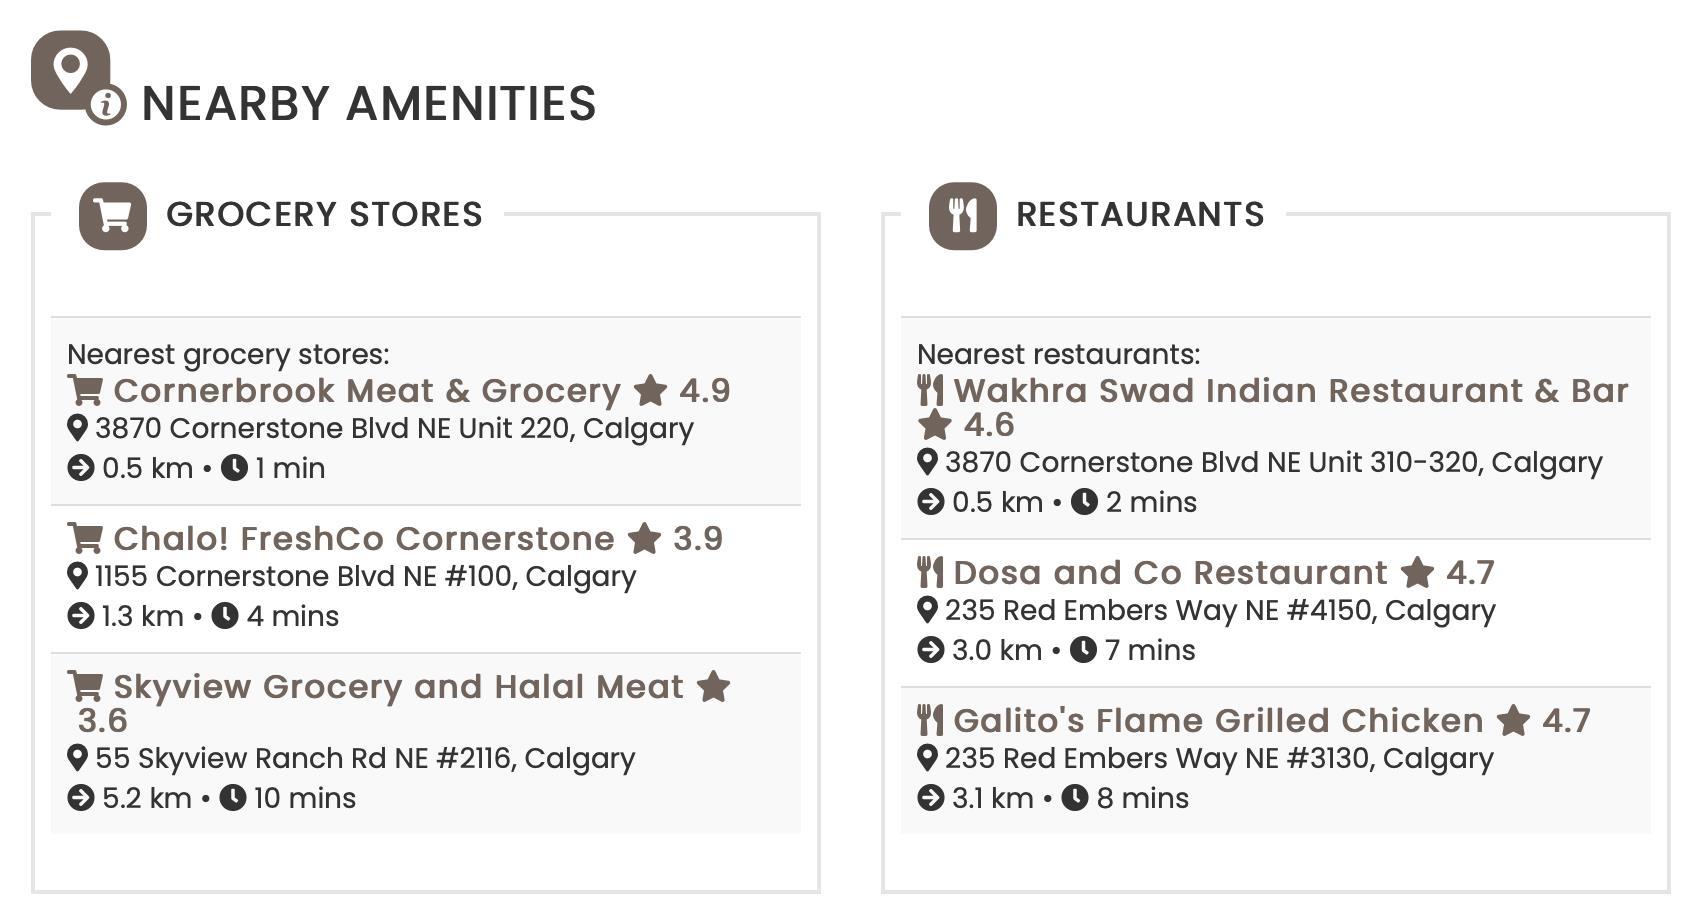Click star icon beside Cornerbrook Meat rating

[650, 391]
